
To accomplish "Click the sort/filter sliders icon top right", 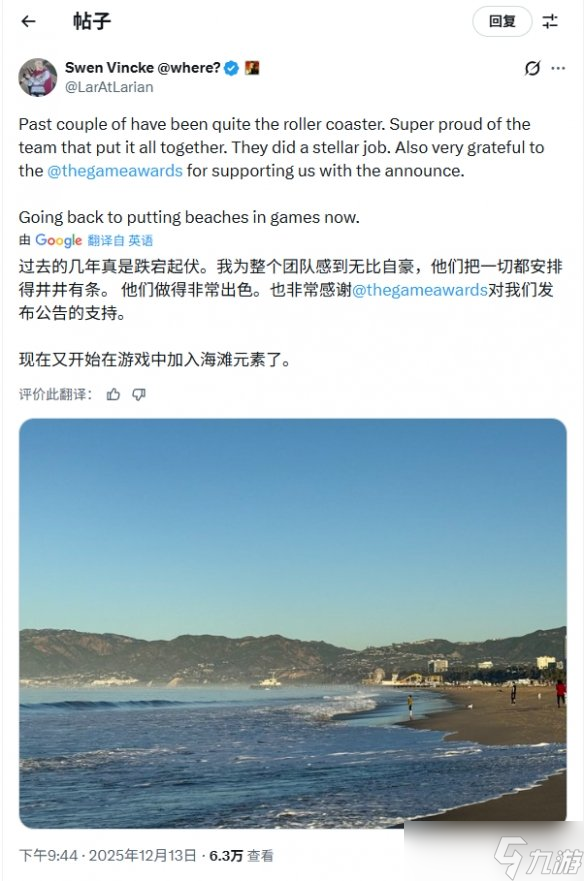I will pyautogui.click(x=550, y=22).
